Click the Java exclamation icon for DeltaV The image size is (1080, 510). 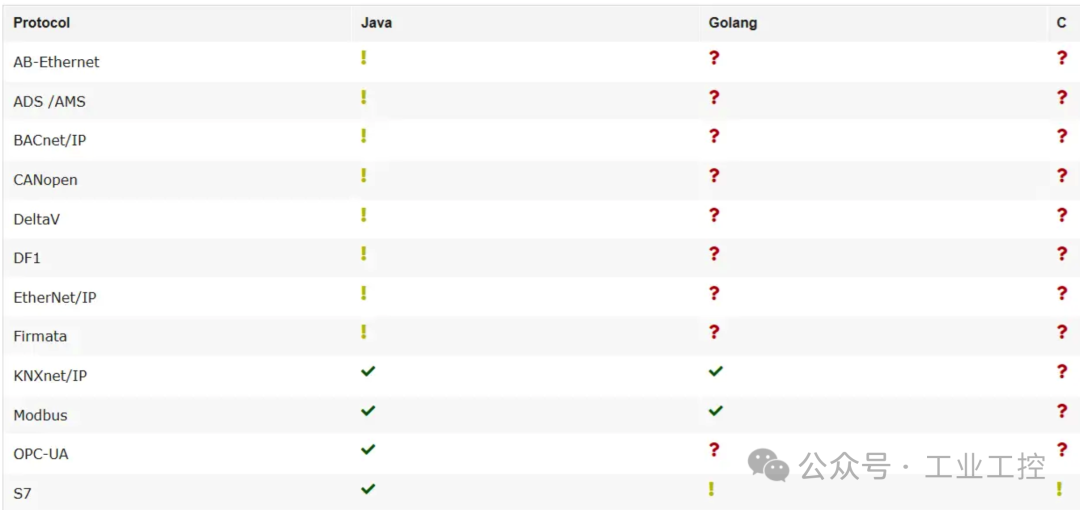coord(364,214)
